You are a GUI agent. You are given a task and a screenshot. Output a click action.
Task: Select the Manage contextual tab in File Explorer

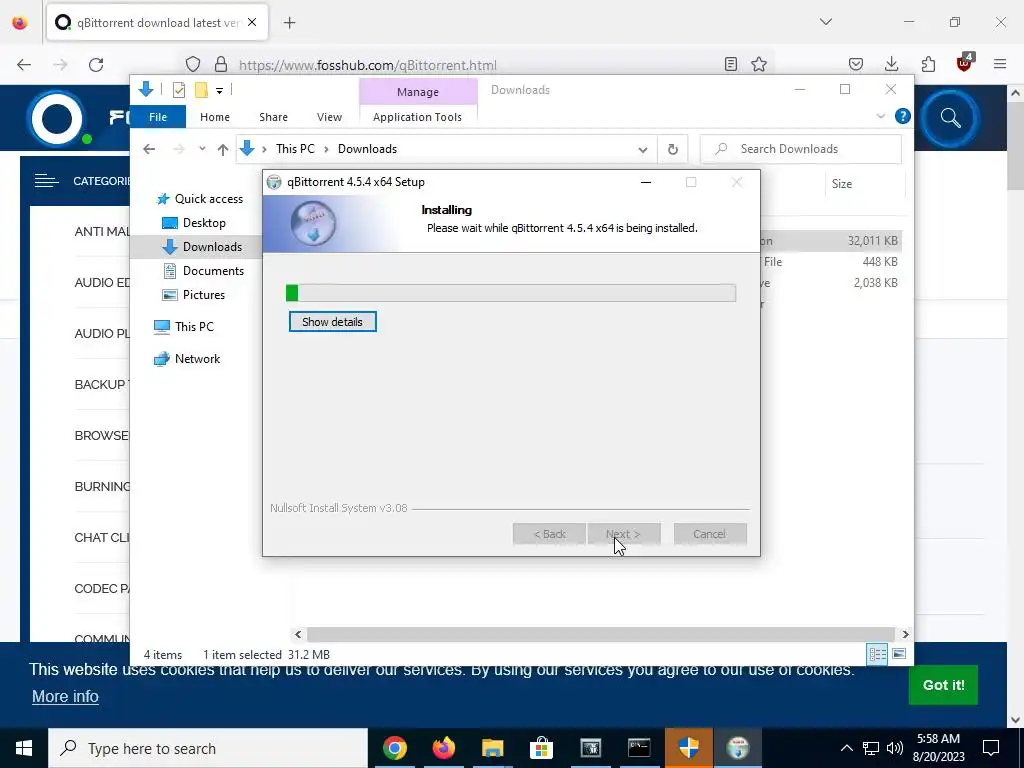418,92
